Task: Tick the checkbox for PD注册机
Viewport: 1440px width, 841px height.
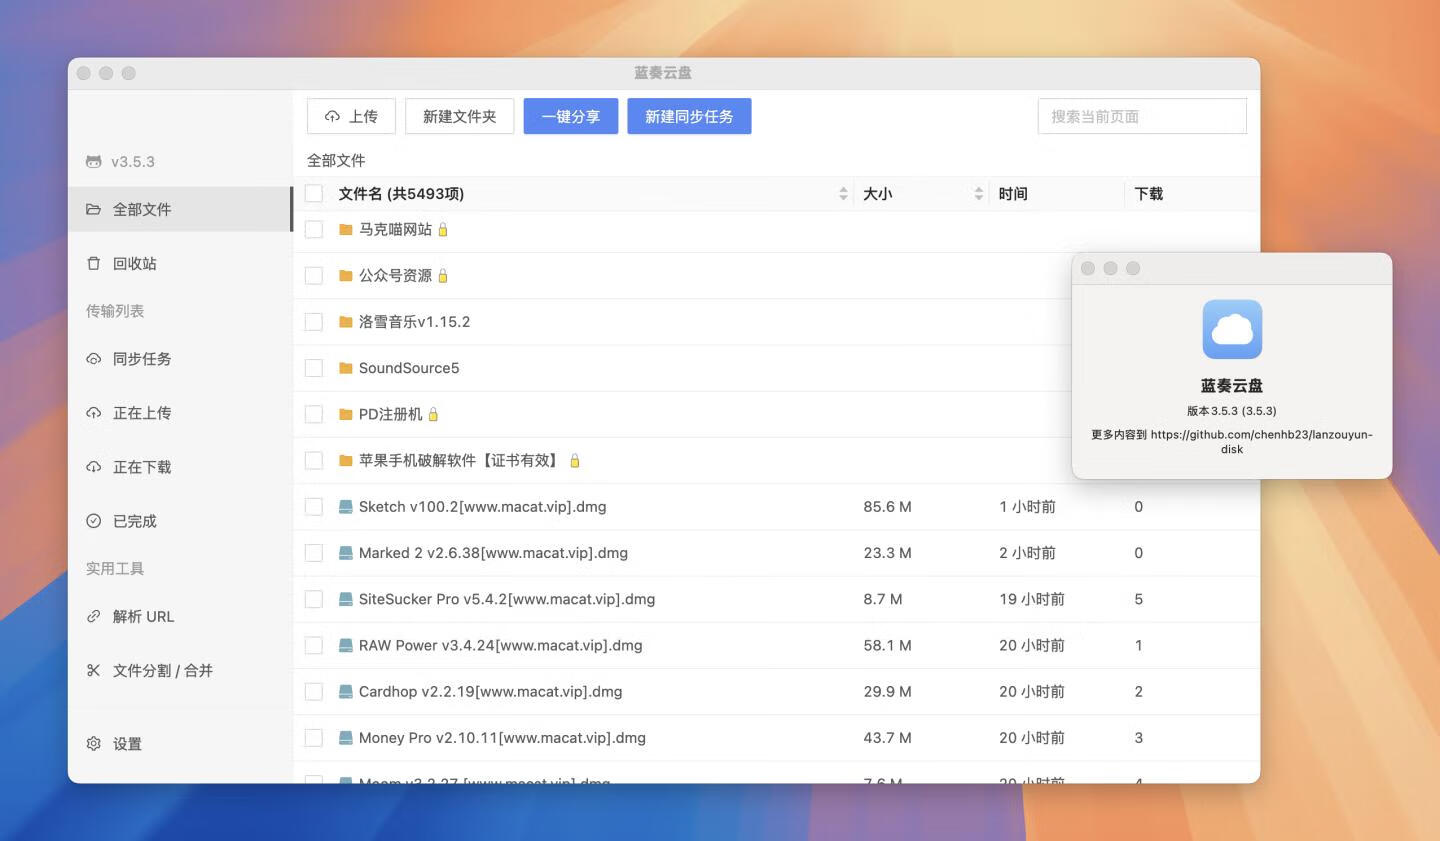Action: point(314,414)
